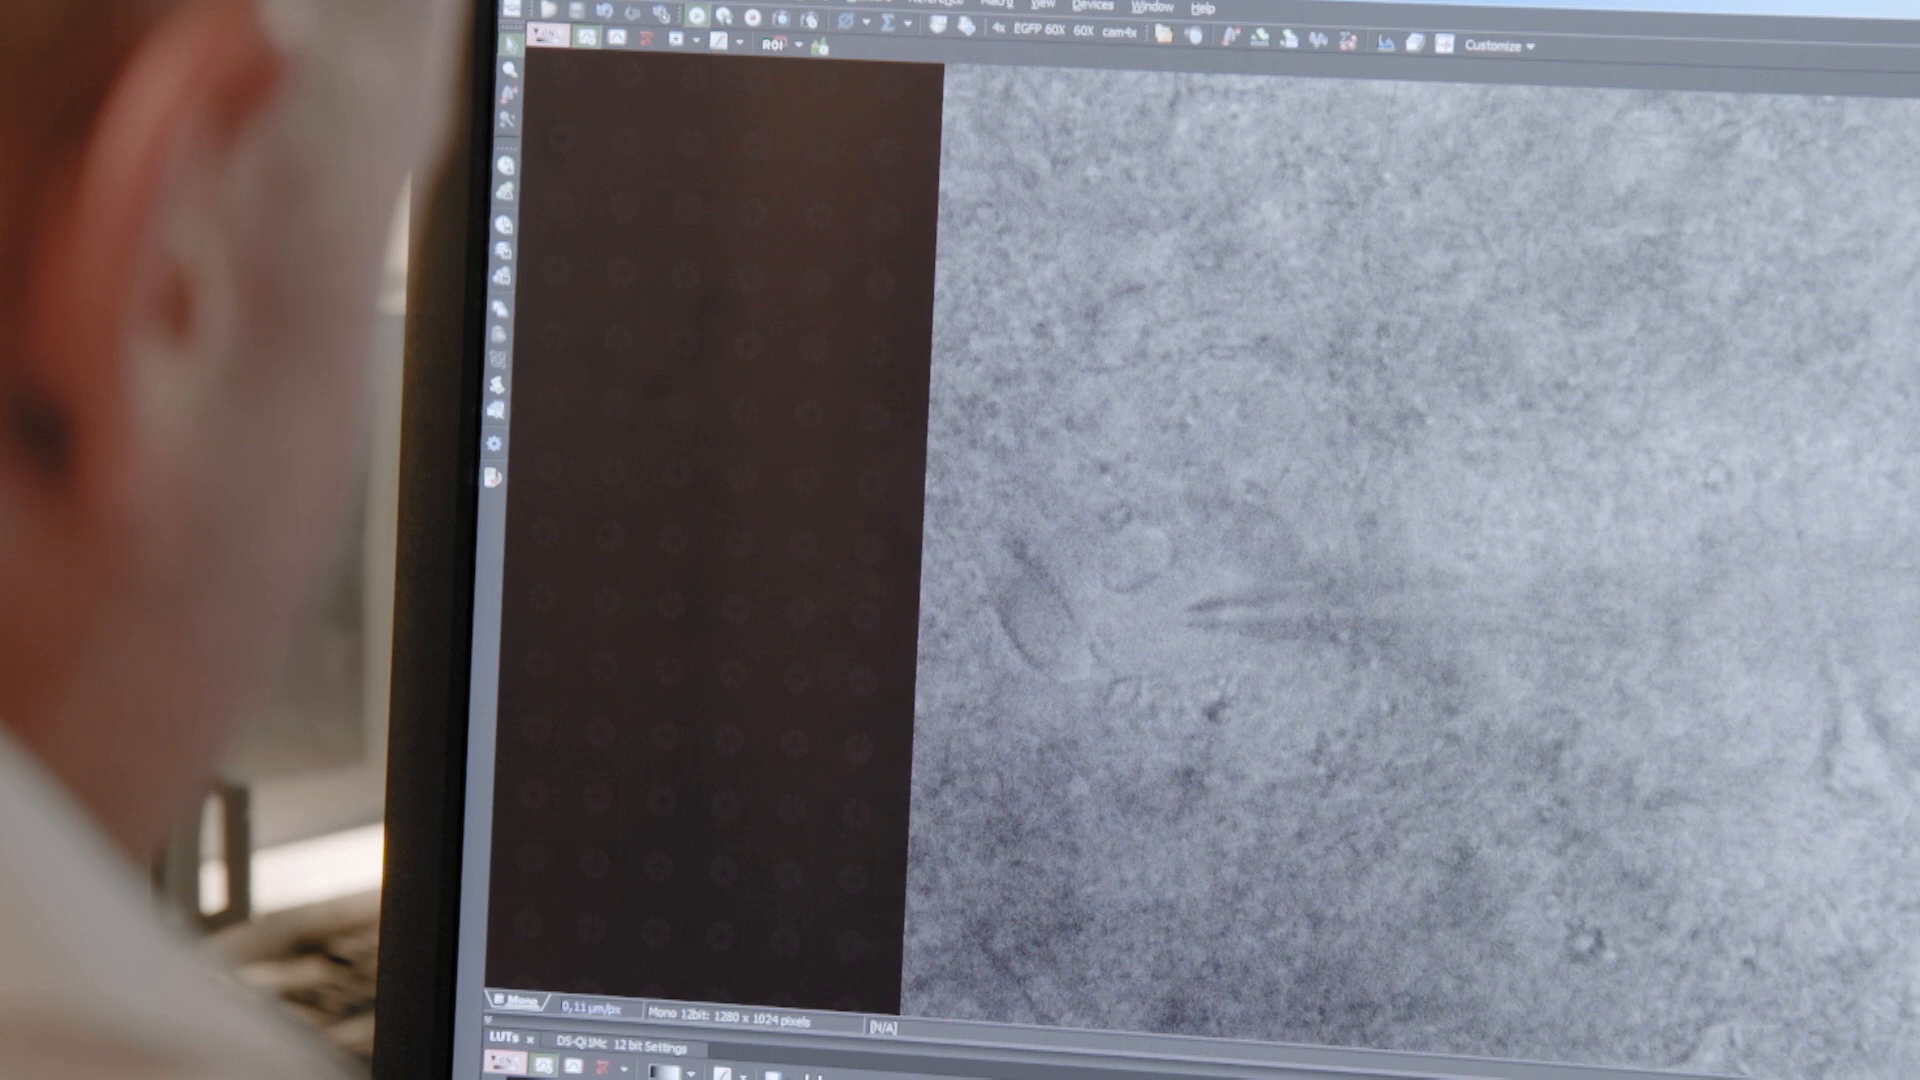
Task: Click the green icon right of ROI dropdown
Action: tap(819, 46)
